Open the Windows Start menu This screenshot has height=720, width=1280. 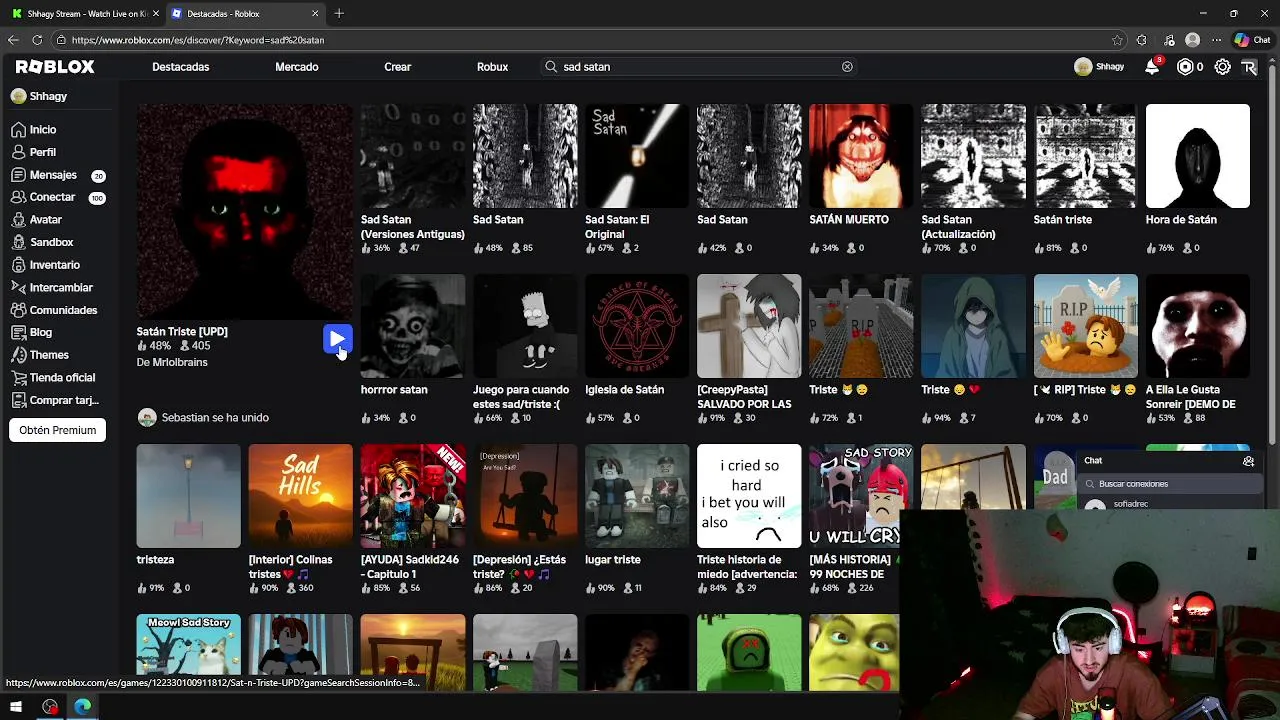pos(16,707)
